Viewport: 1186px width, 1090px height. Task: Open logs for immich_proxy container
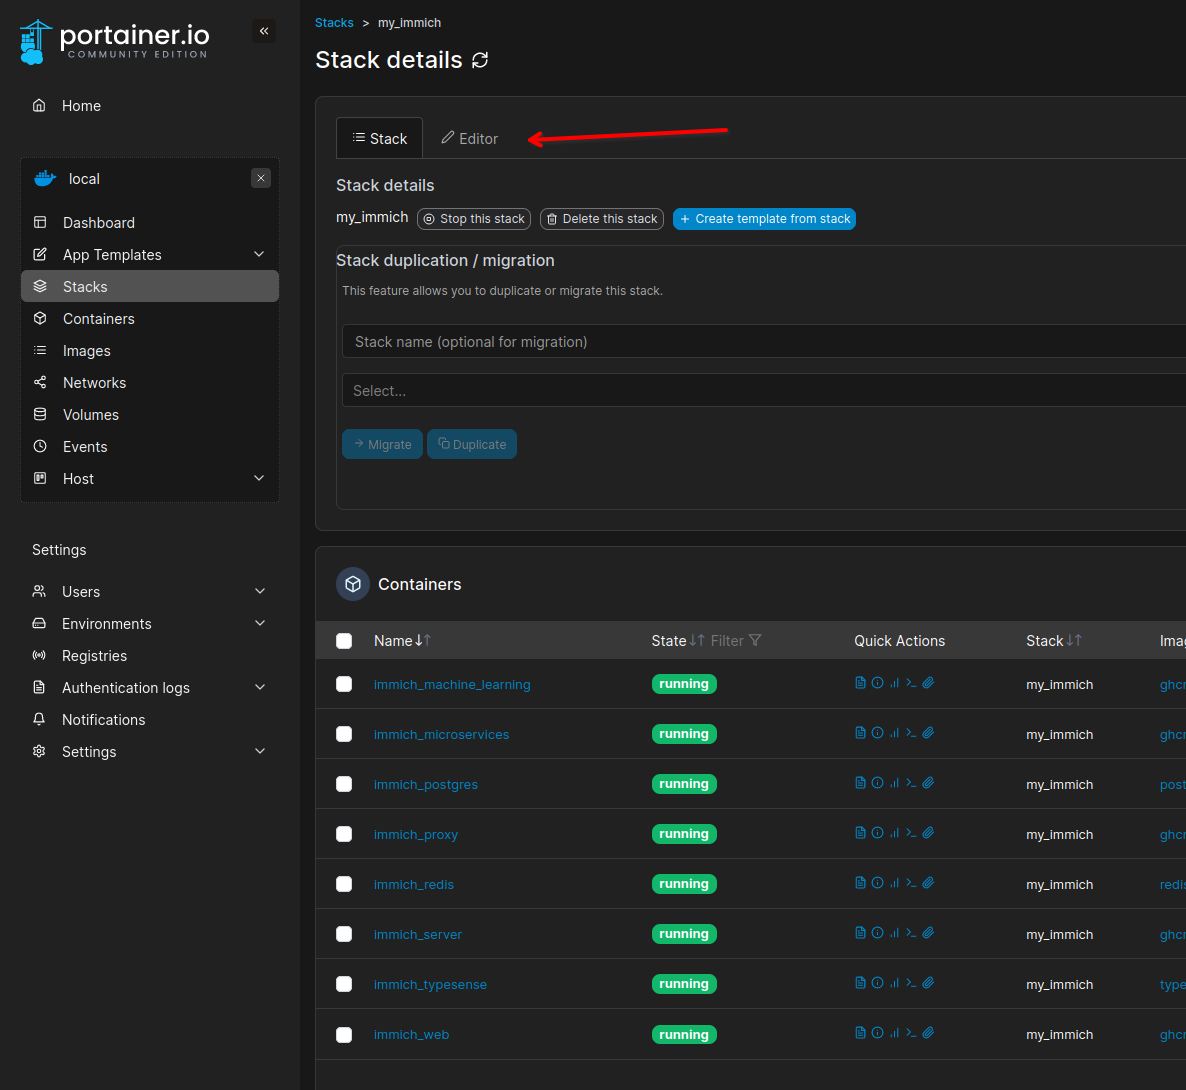[860, 833]
